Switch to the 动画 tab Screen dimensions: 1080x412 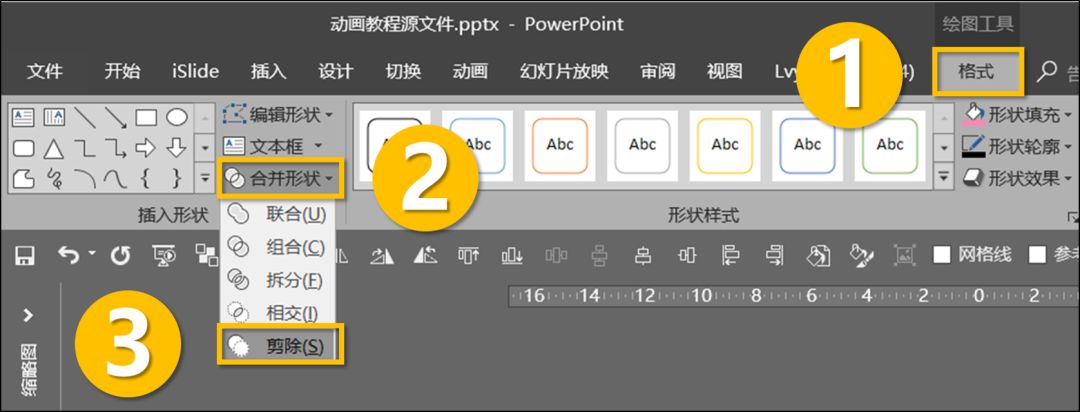point(470,71)
